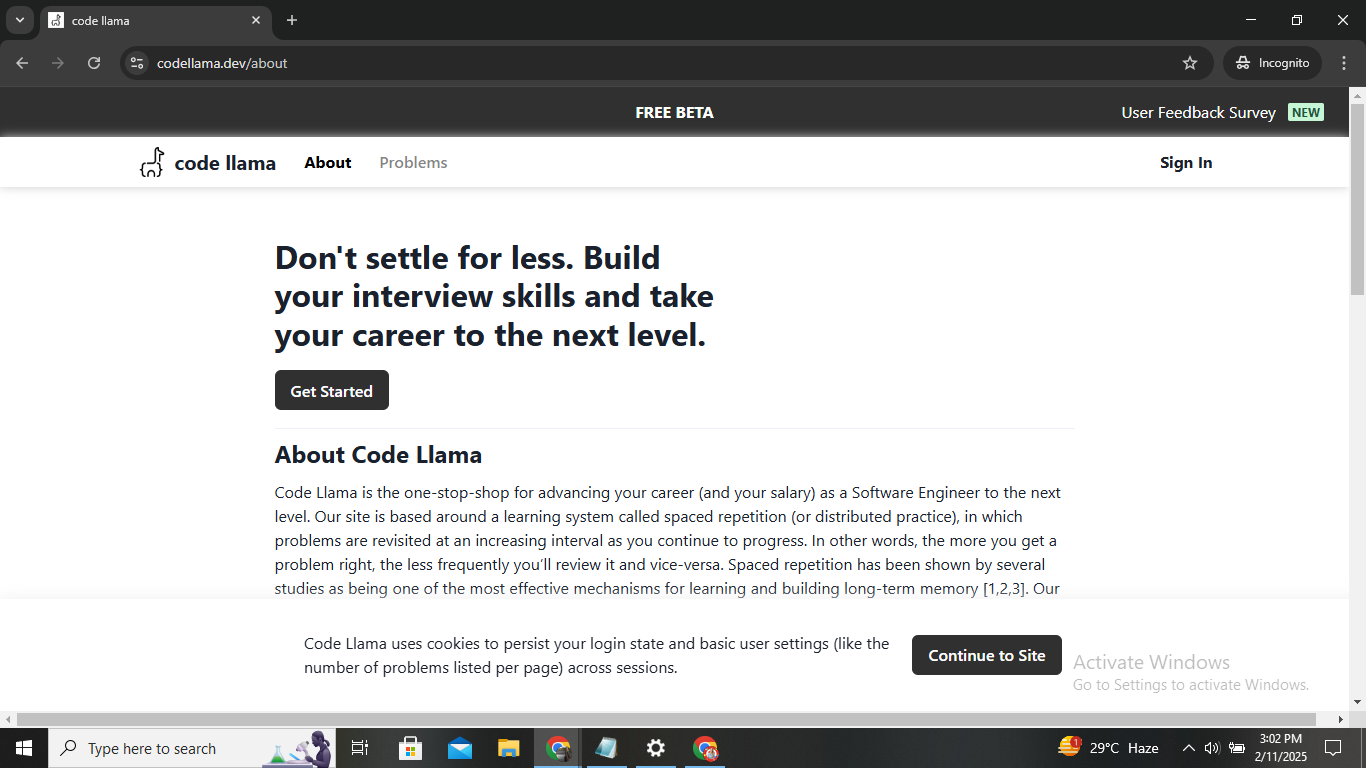Select the code llama browser tab

(x=155, y=20)
